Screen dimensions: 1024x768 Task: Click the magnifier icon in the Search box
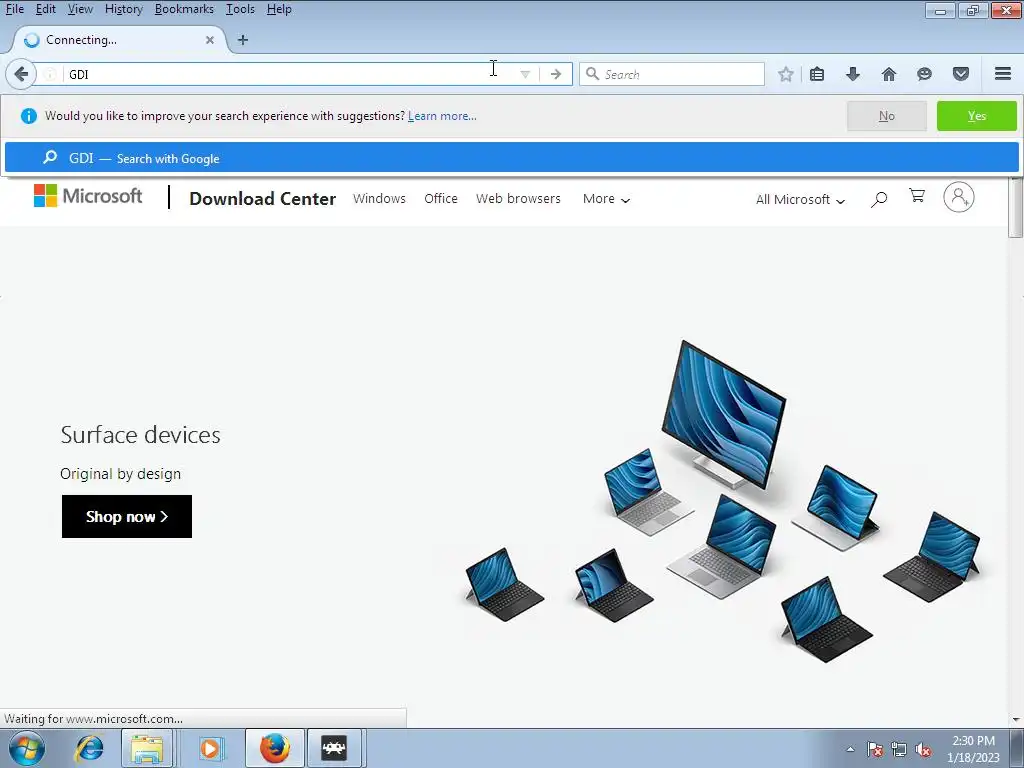tap(592, 74)
